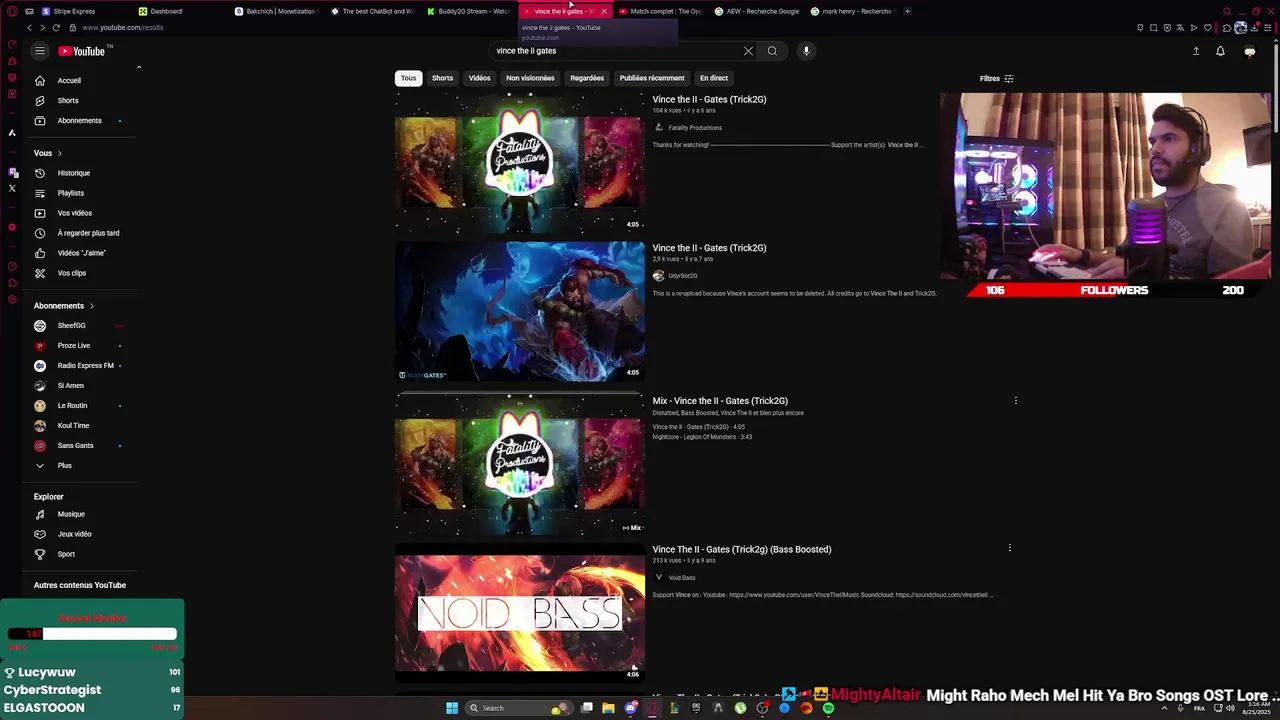Screen dimensions: 1280x720
Task: Select the En direct filter chip
Action: tap(714, 78)
